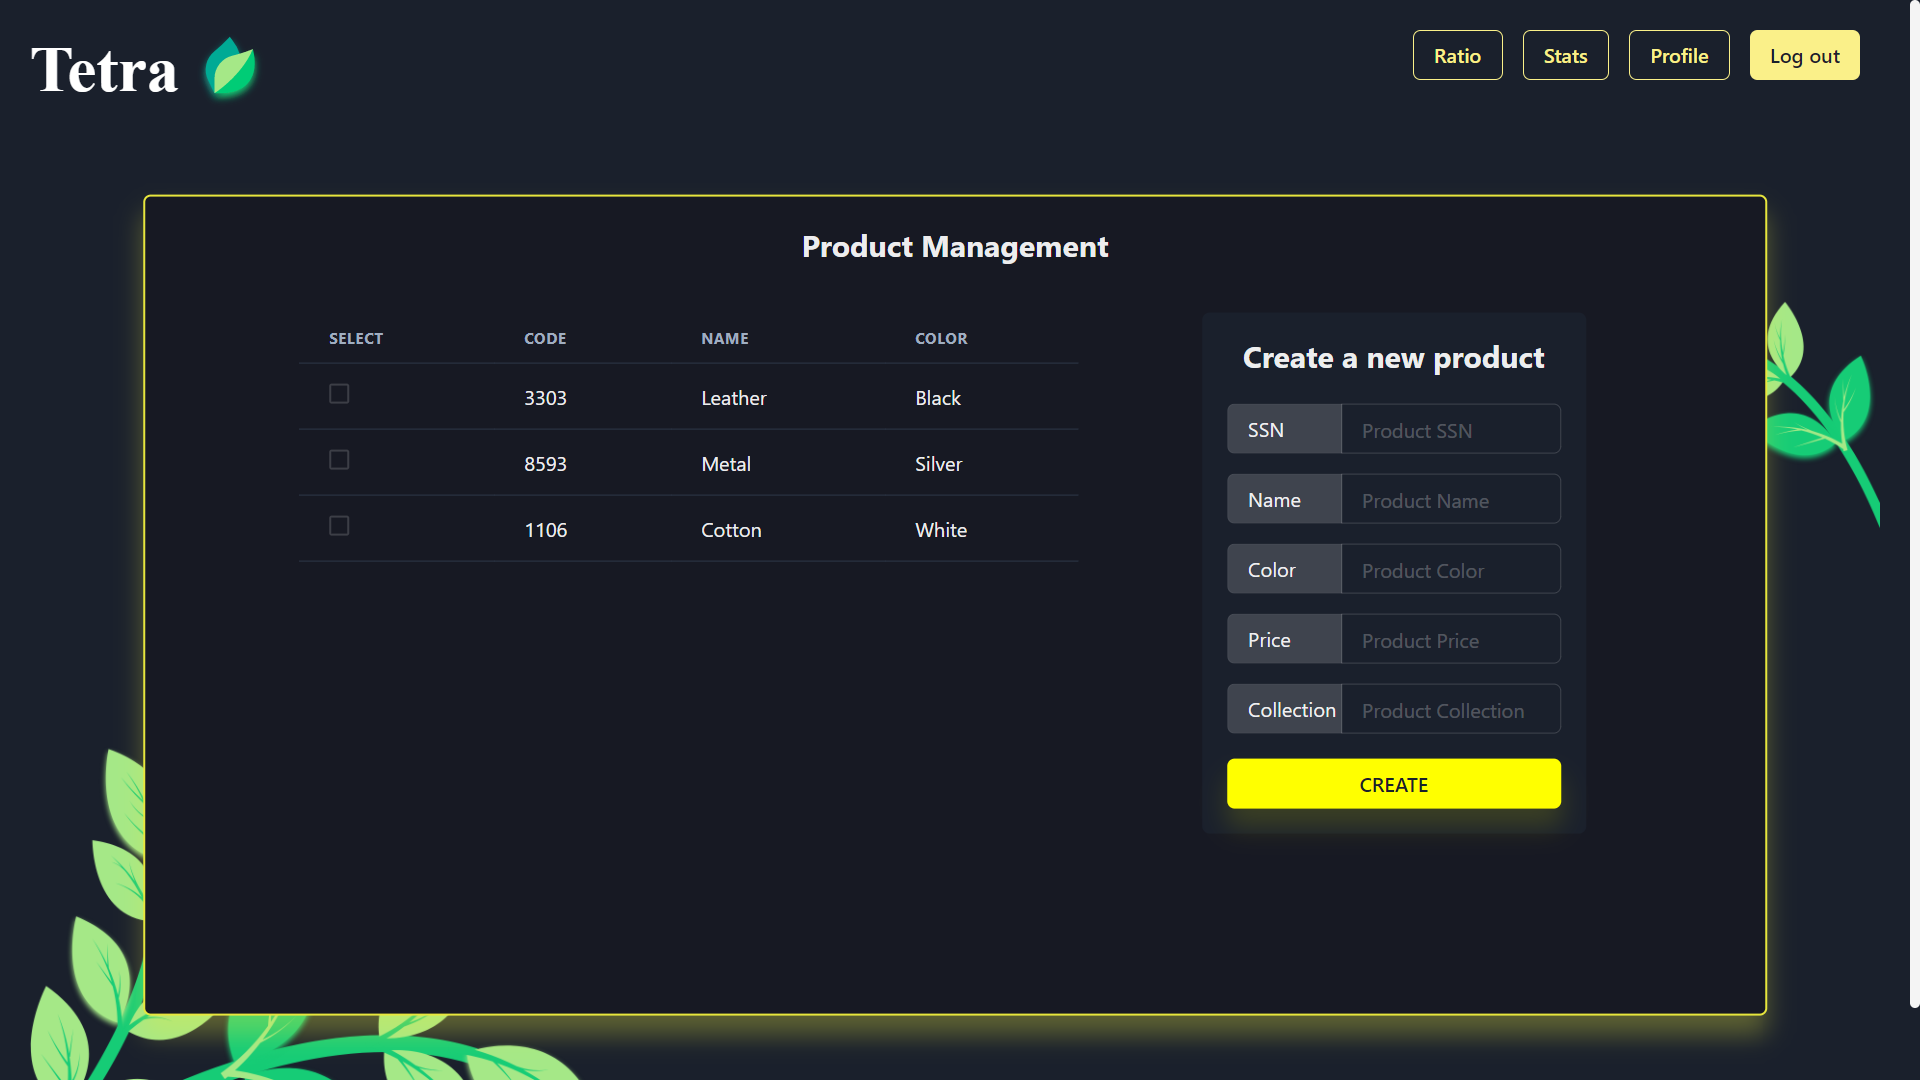1920x1080 pixels.
Task: Focus the Product Price input
Action: pyautogui.click(x=1449, y=640)
